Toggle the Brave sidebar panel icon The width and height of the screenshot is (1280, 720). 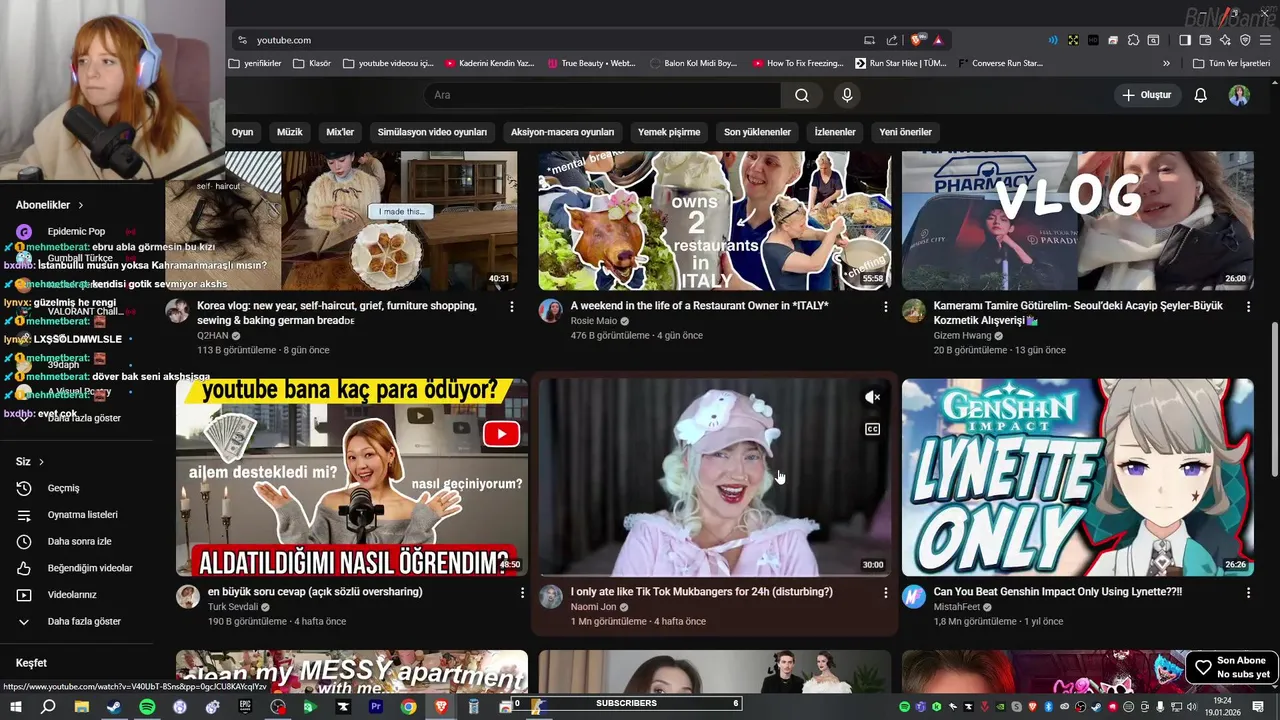(1185, 40)
